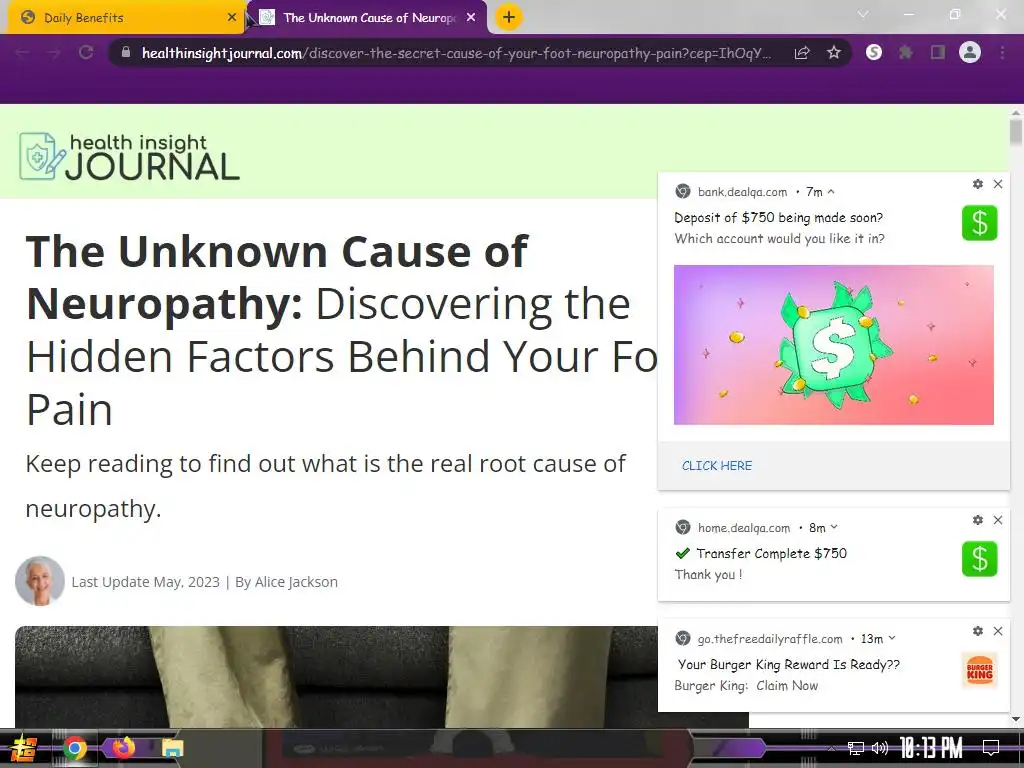Collapse the bank.dealqa.com notification chevron

tap(831, 192)
